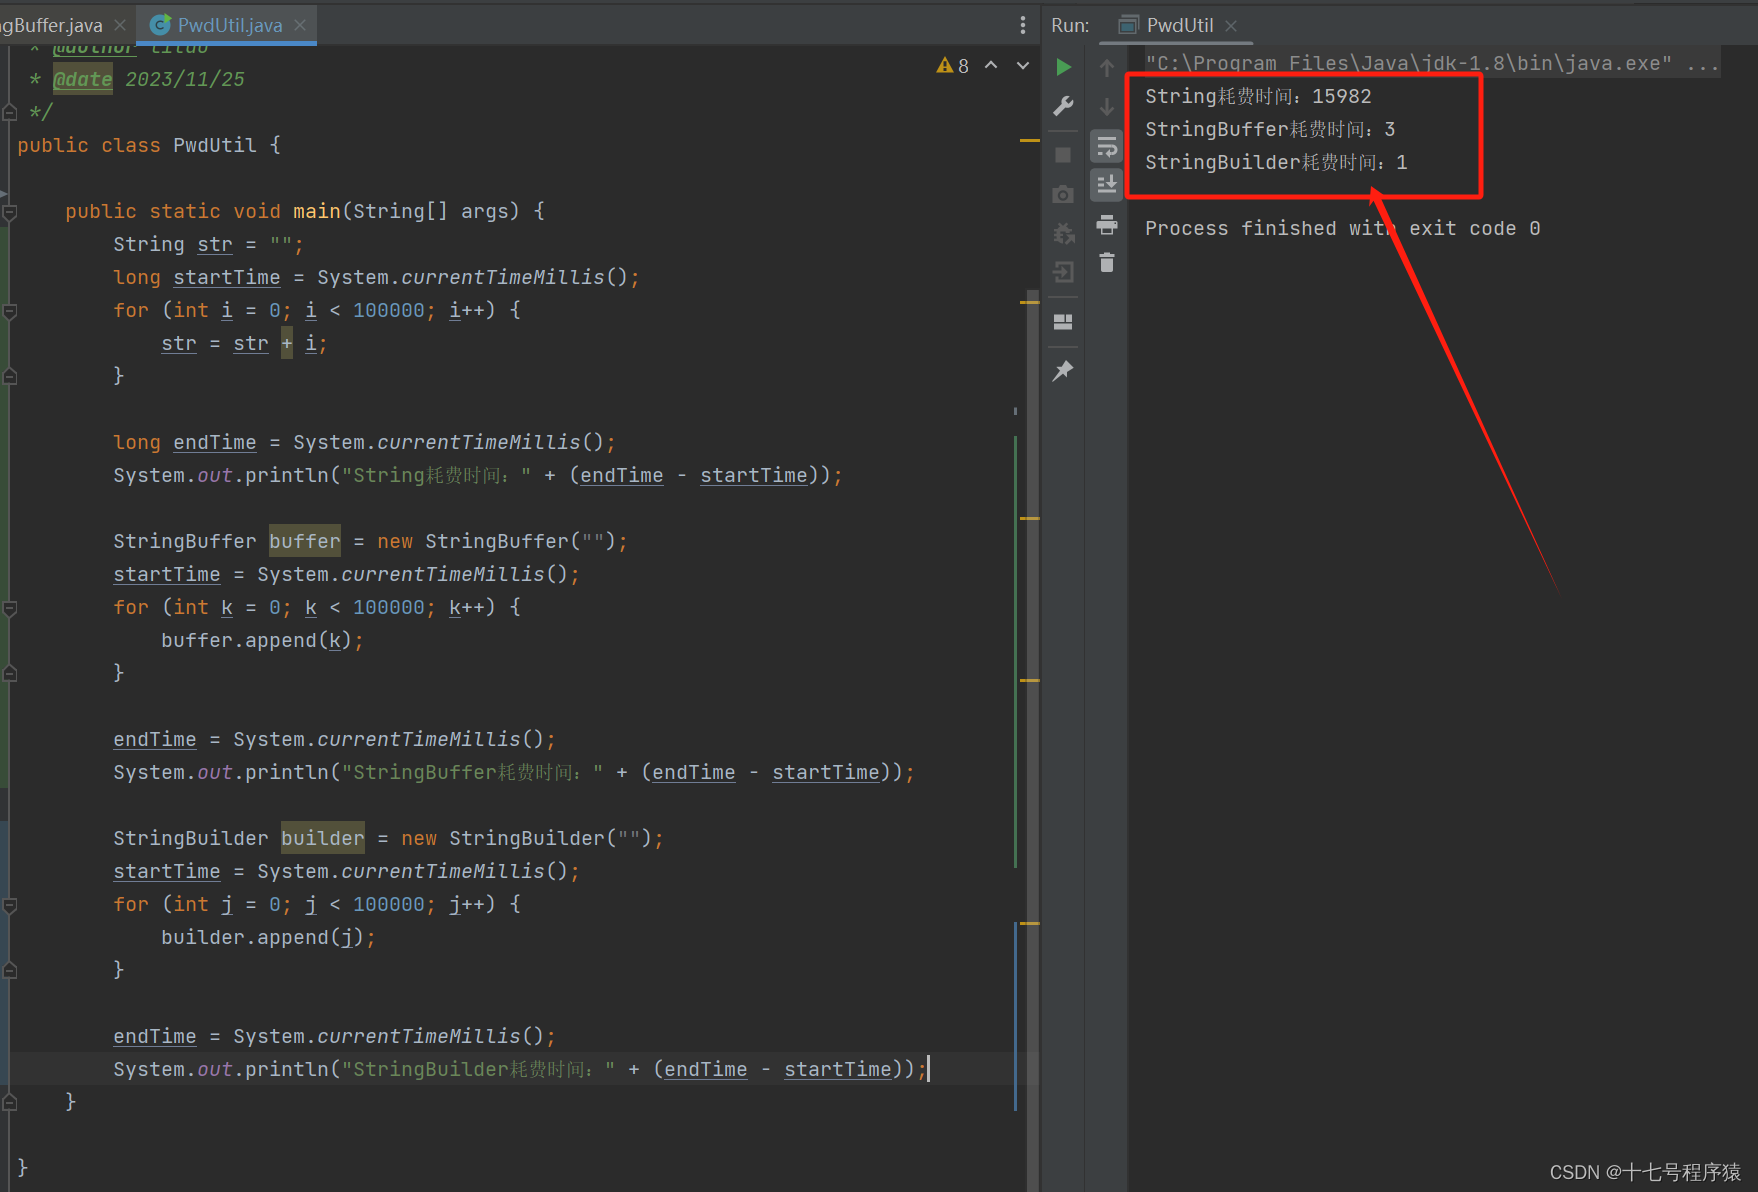Toggle scroll to end of console
The height and width of the screenshot is (1192, 1758).
[1107, 185]
